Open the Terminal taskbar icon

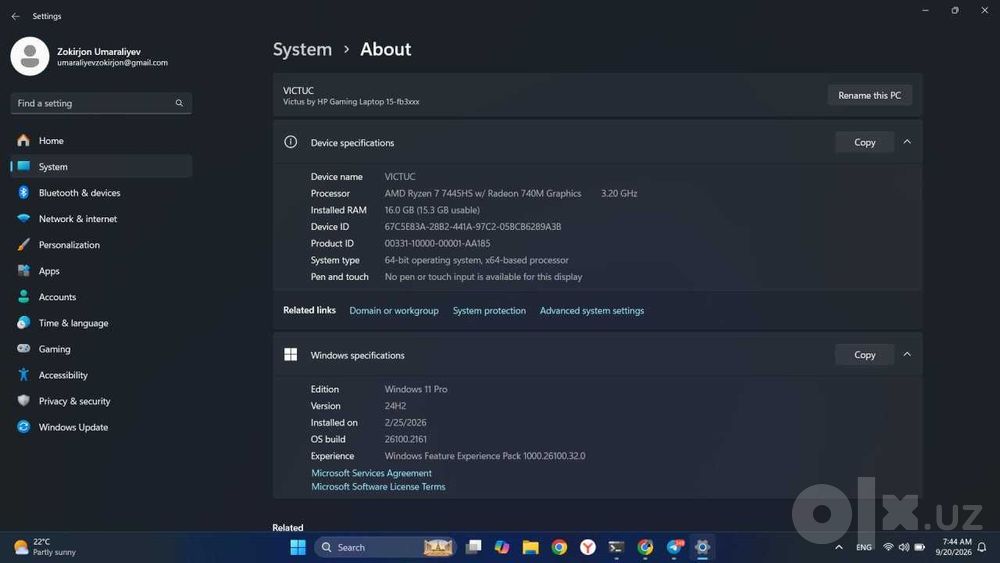(616, 547)
